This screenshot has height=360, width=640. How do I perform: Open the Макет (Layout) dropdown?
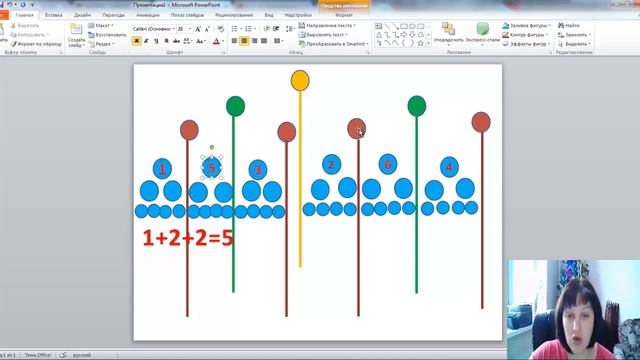point(101,25)
